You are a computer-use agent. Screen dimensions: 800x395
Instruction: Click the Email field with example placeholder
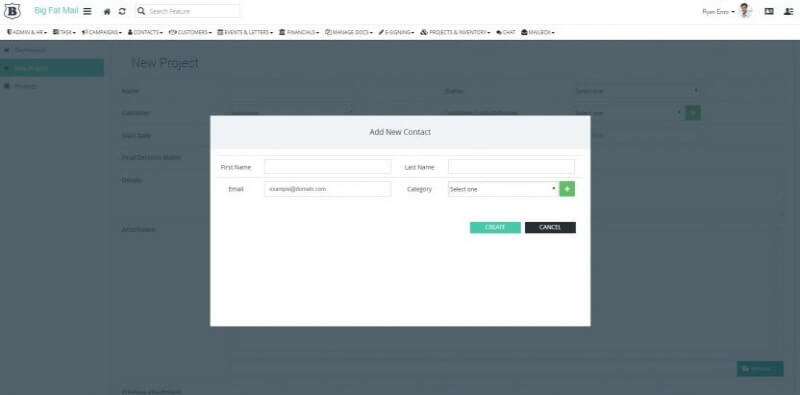328,189
